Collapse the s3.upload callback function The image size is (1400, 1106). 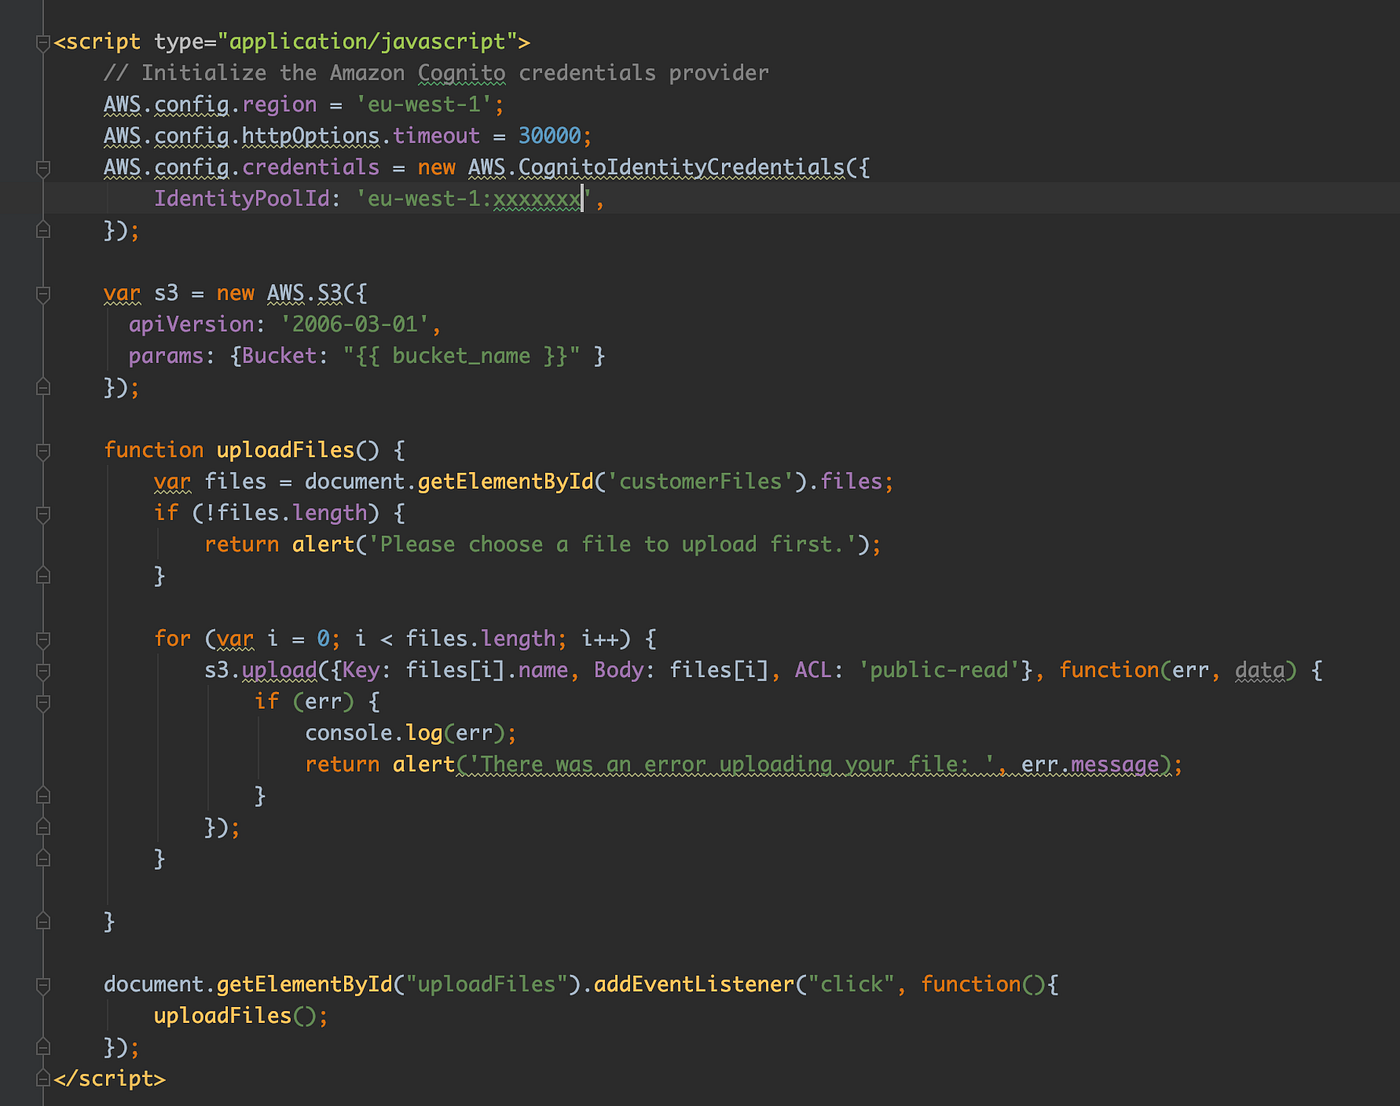point(42,671)
